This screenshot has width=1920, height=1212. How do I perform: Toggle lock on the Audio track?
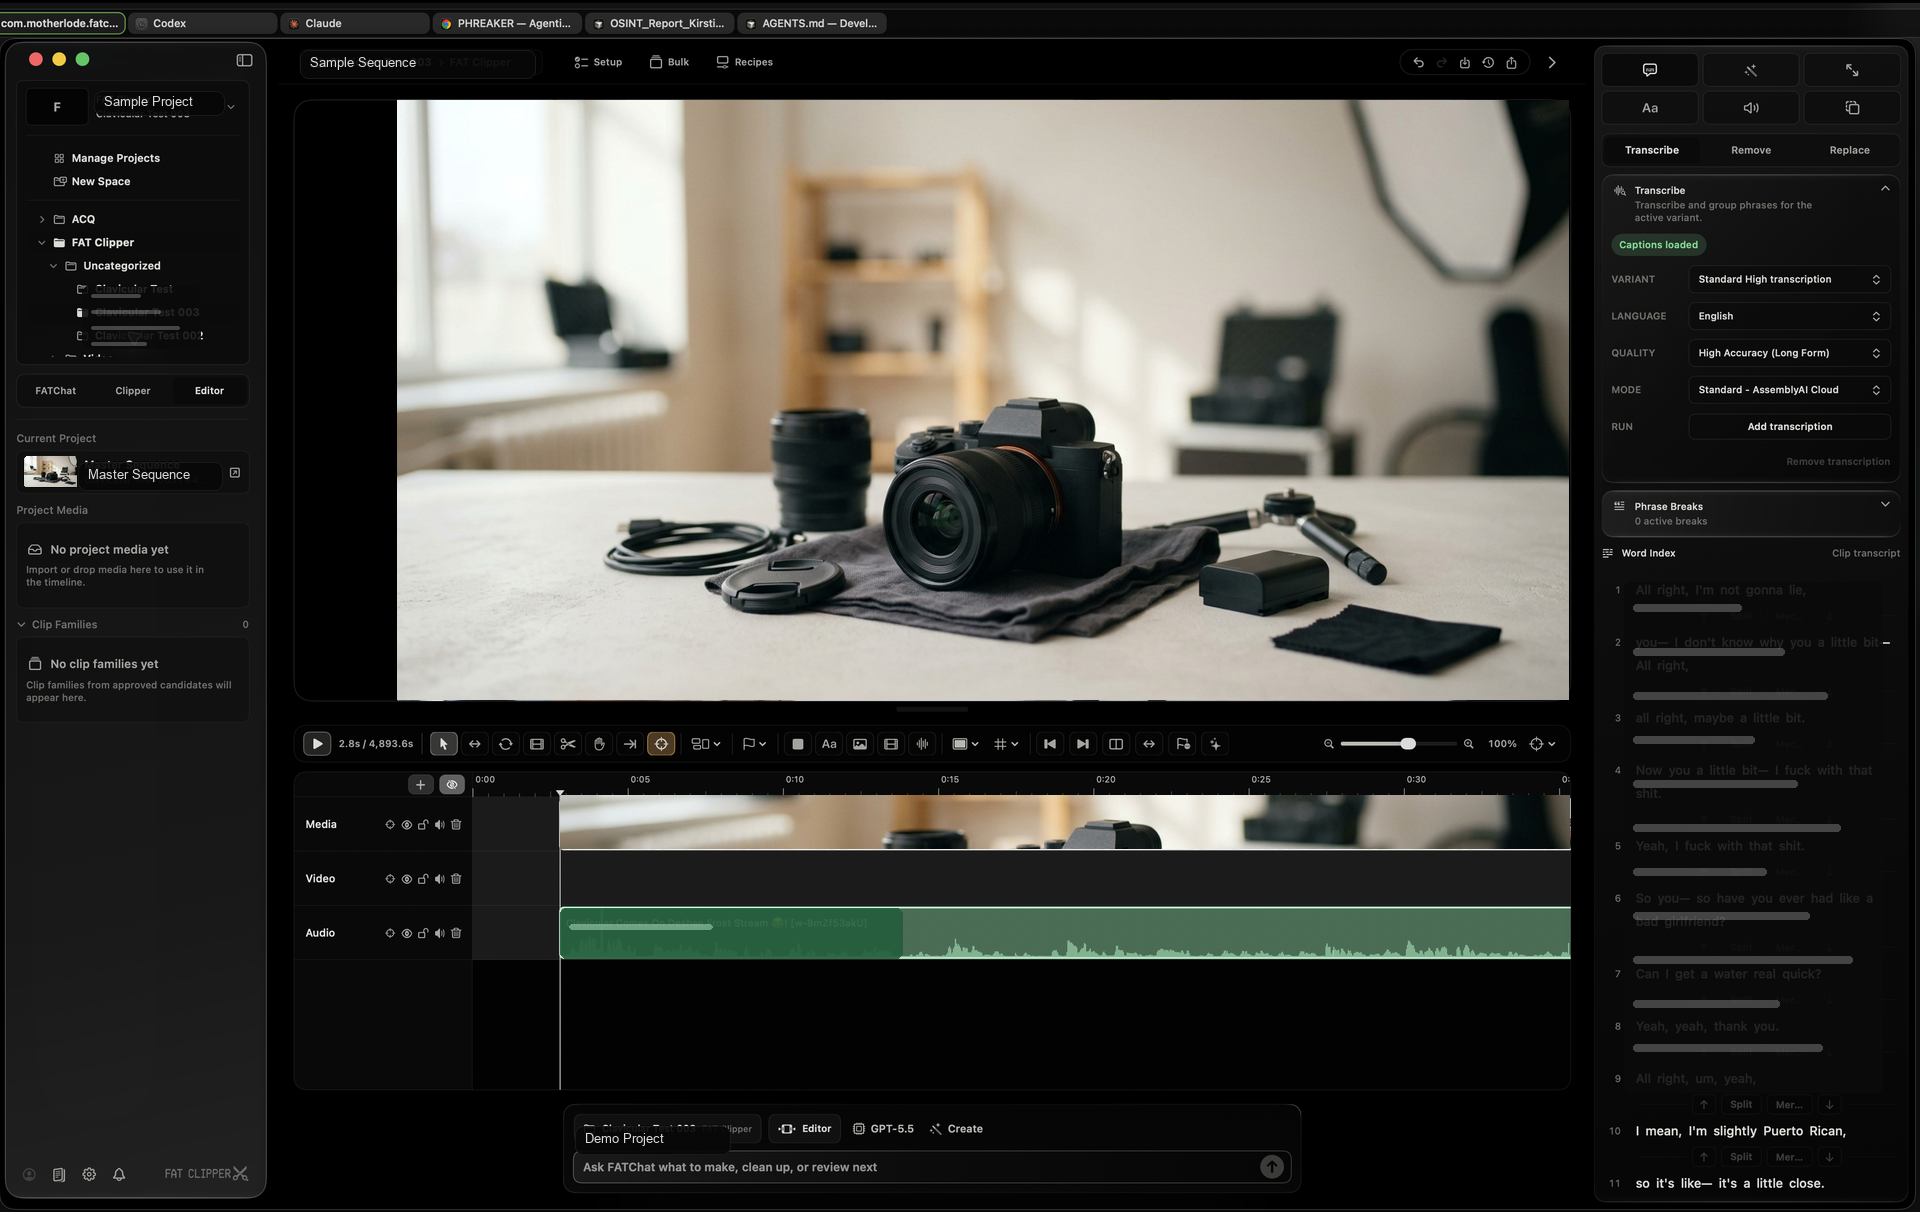(x=423, y=933)
